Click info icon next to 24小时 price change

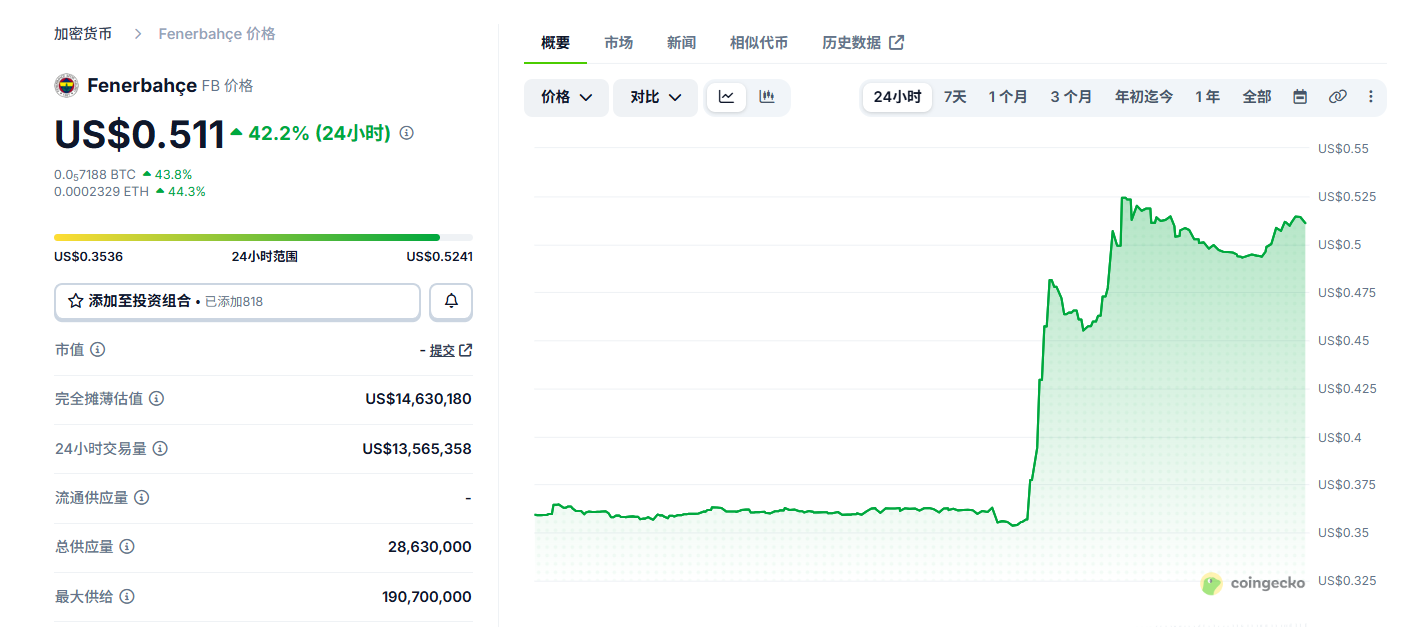(x=406, y=133)
